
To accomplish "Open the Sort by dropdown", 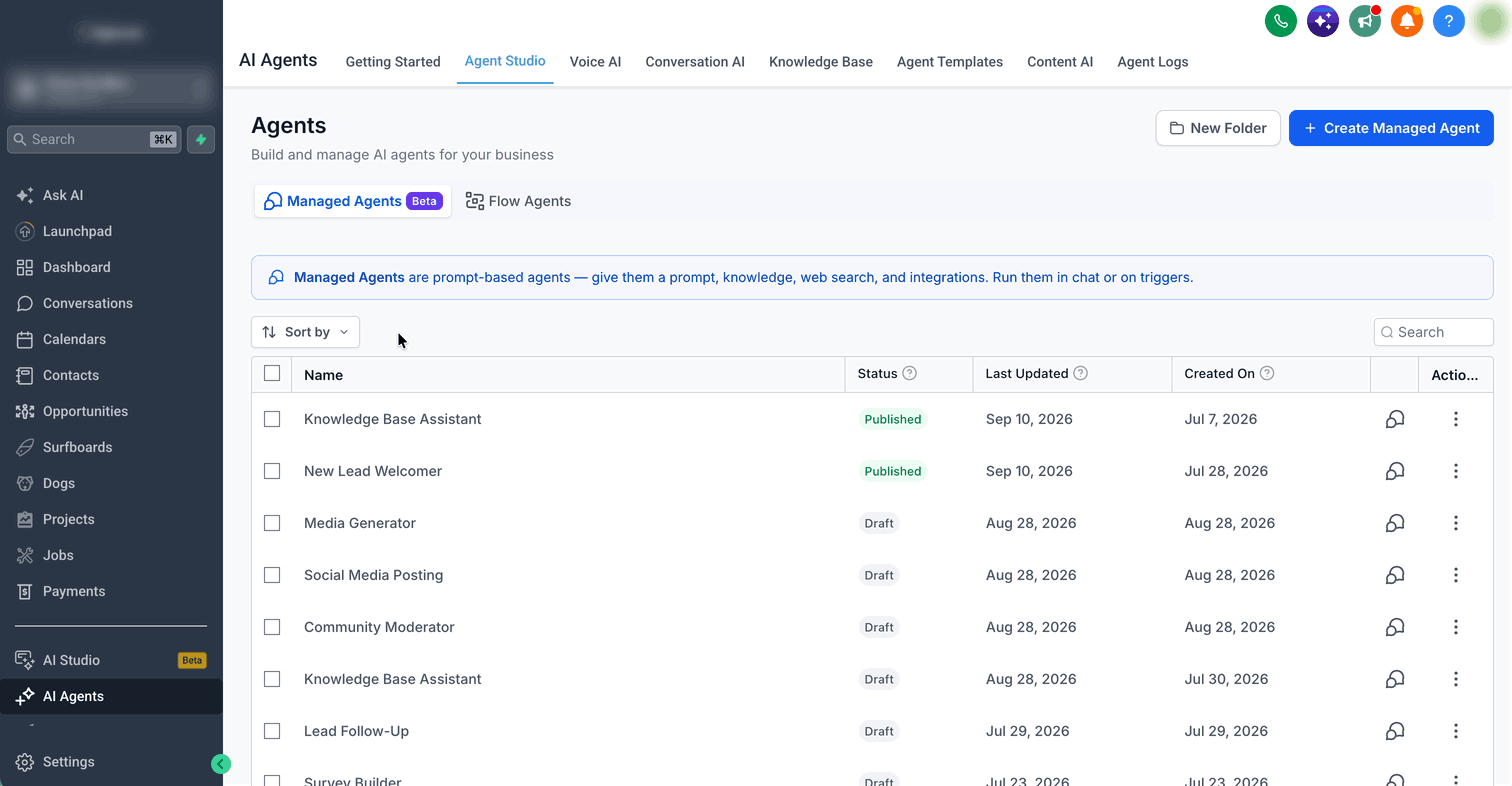I will (x=305, y=332).
